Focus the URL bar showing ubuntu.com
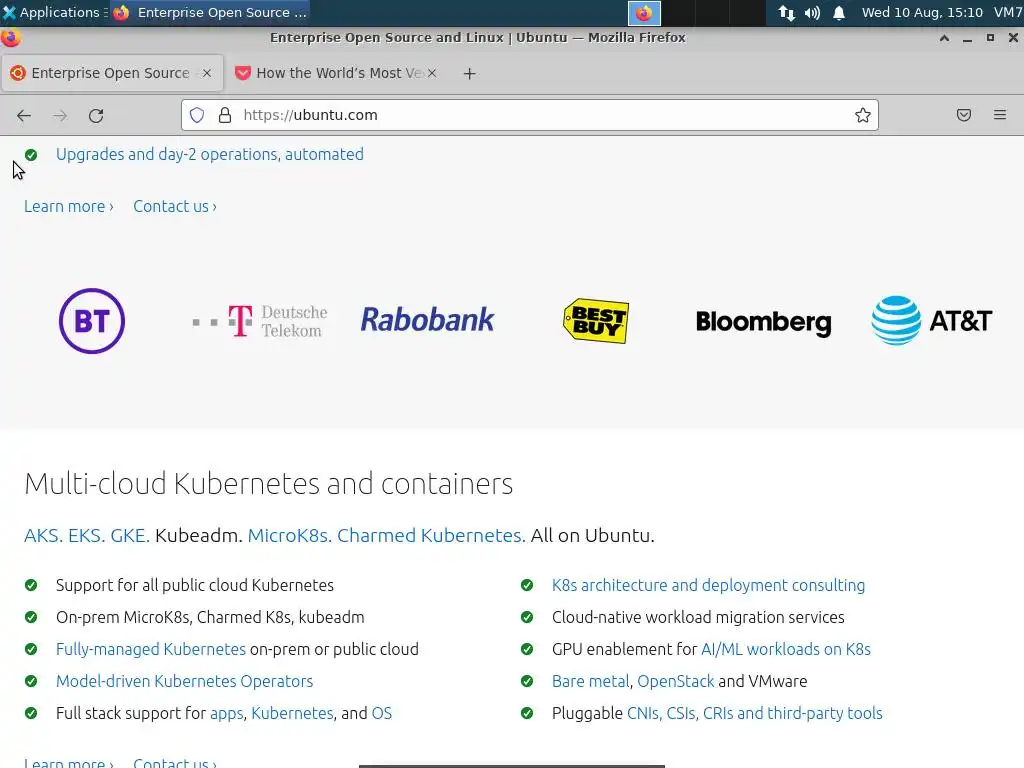This screenshot has width=1024, height=768. (529, 115)
